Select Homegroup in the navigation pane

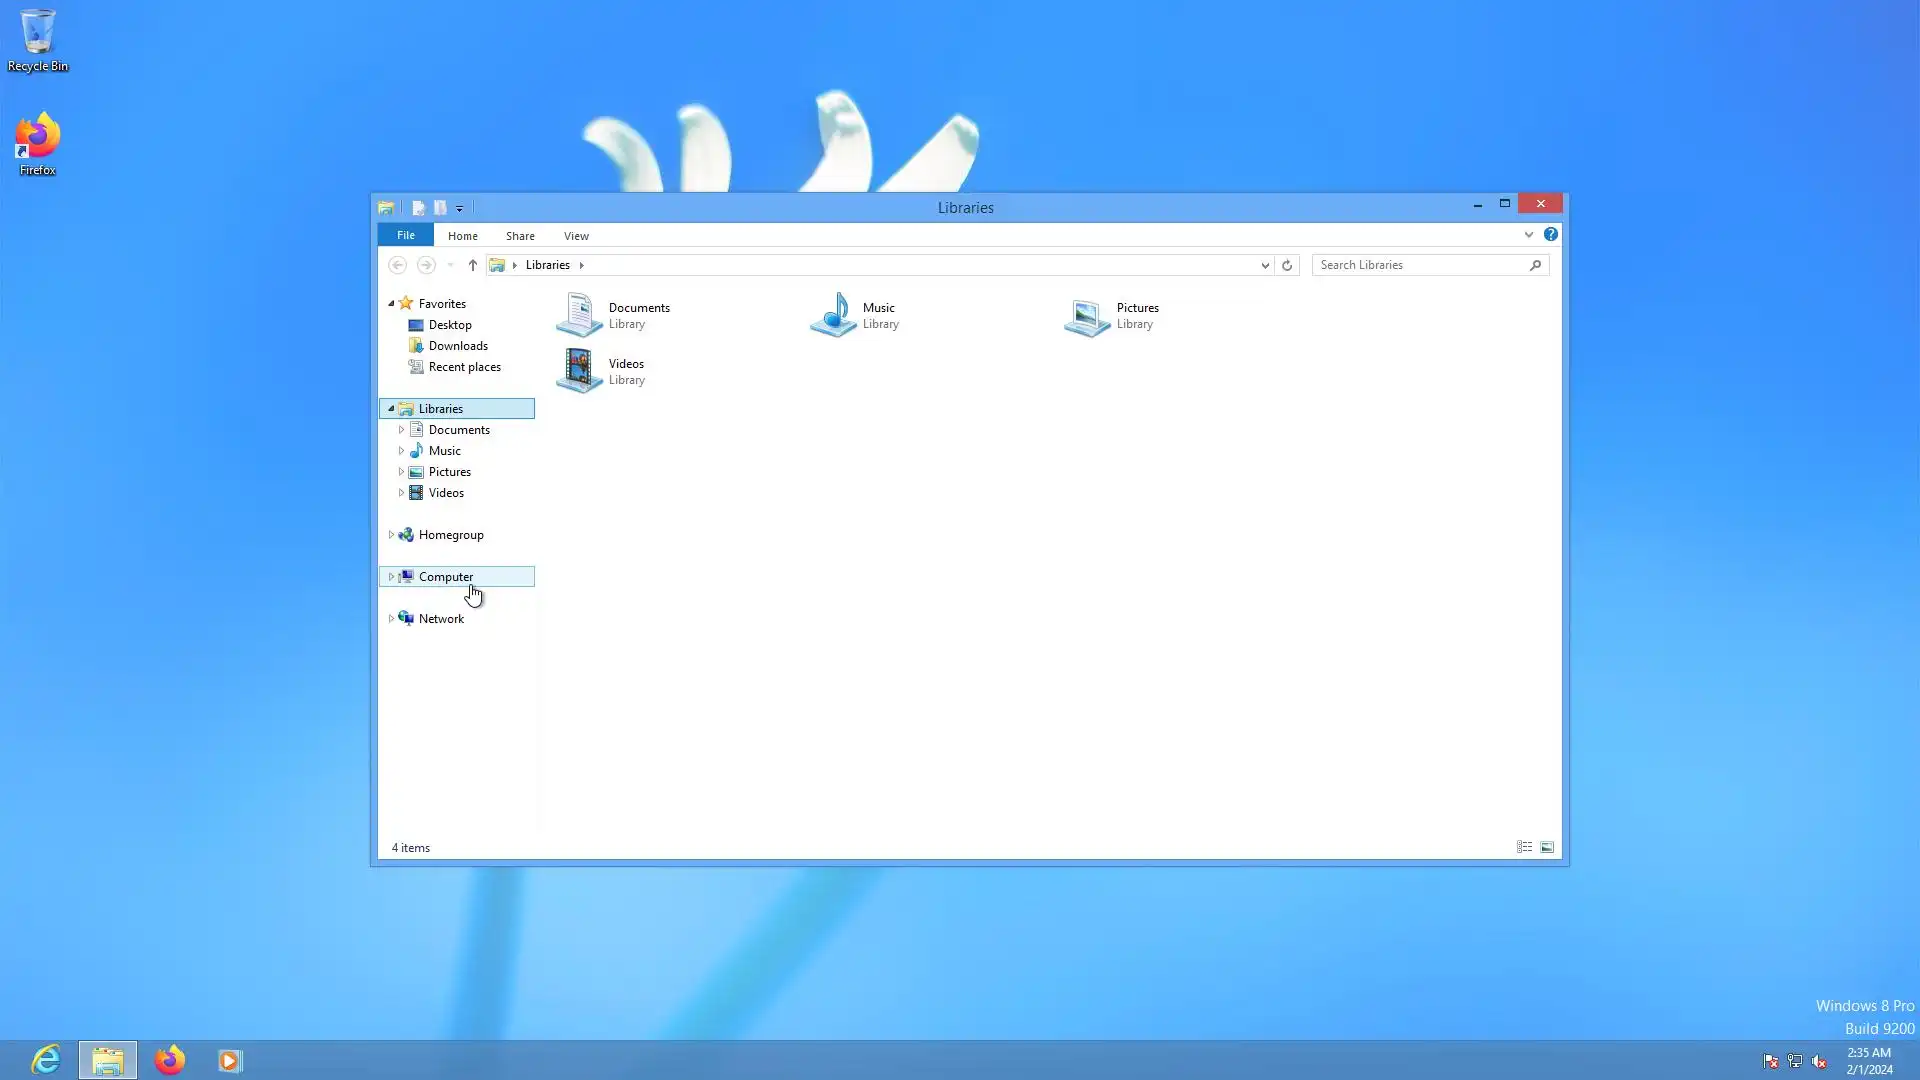(x=451, y=535)
